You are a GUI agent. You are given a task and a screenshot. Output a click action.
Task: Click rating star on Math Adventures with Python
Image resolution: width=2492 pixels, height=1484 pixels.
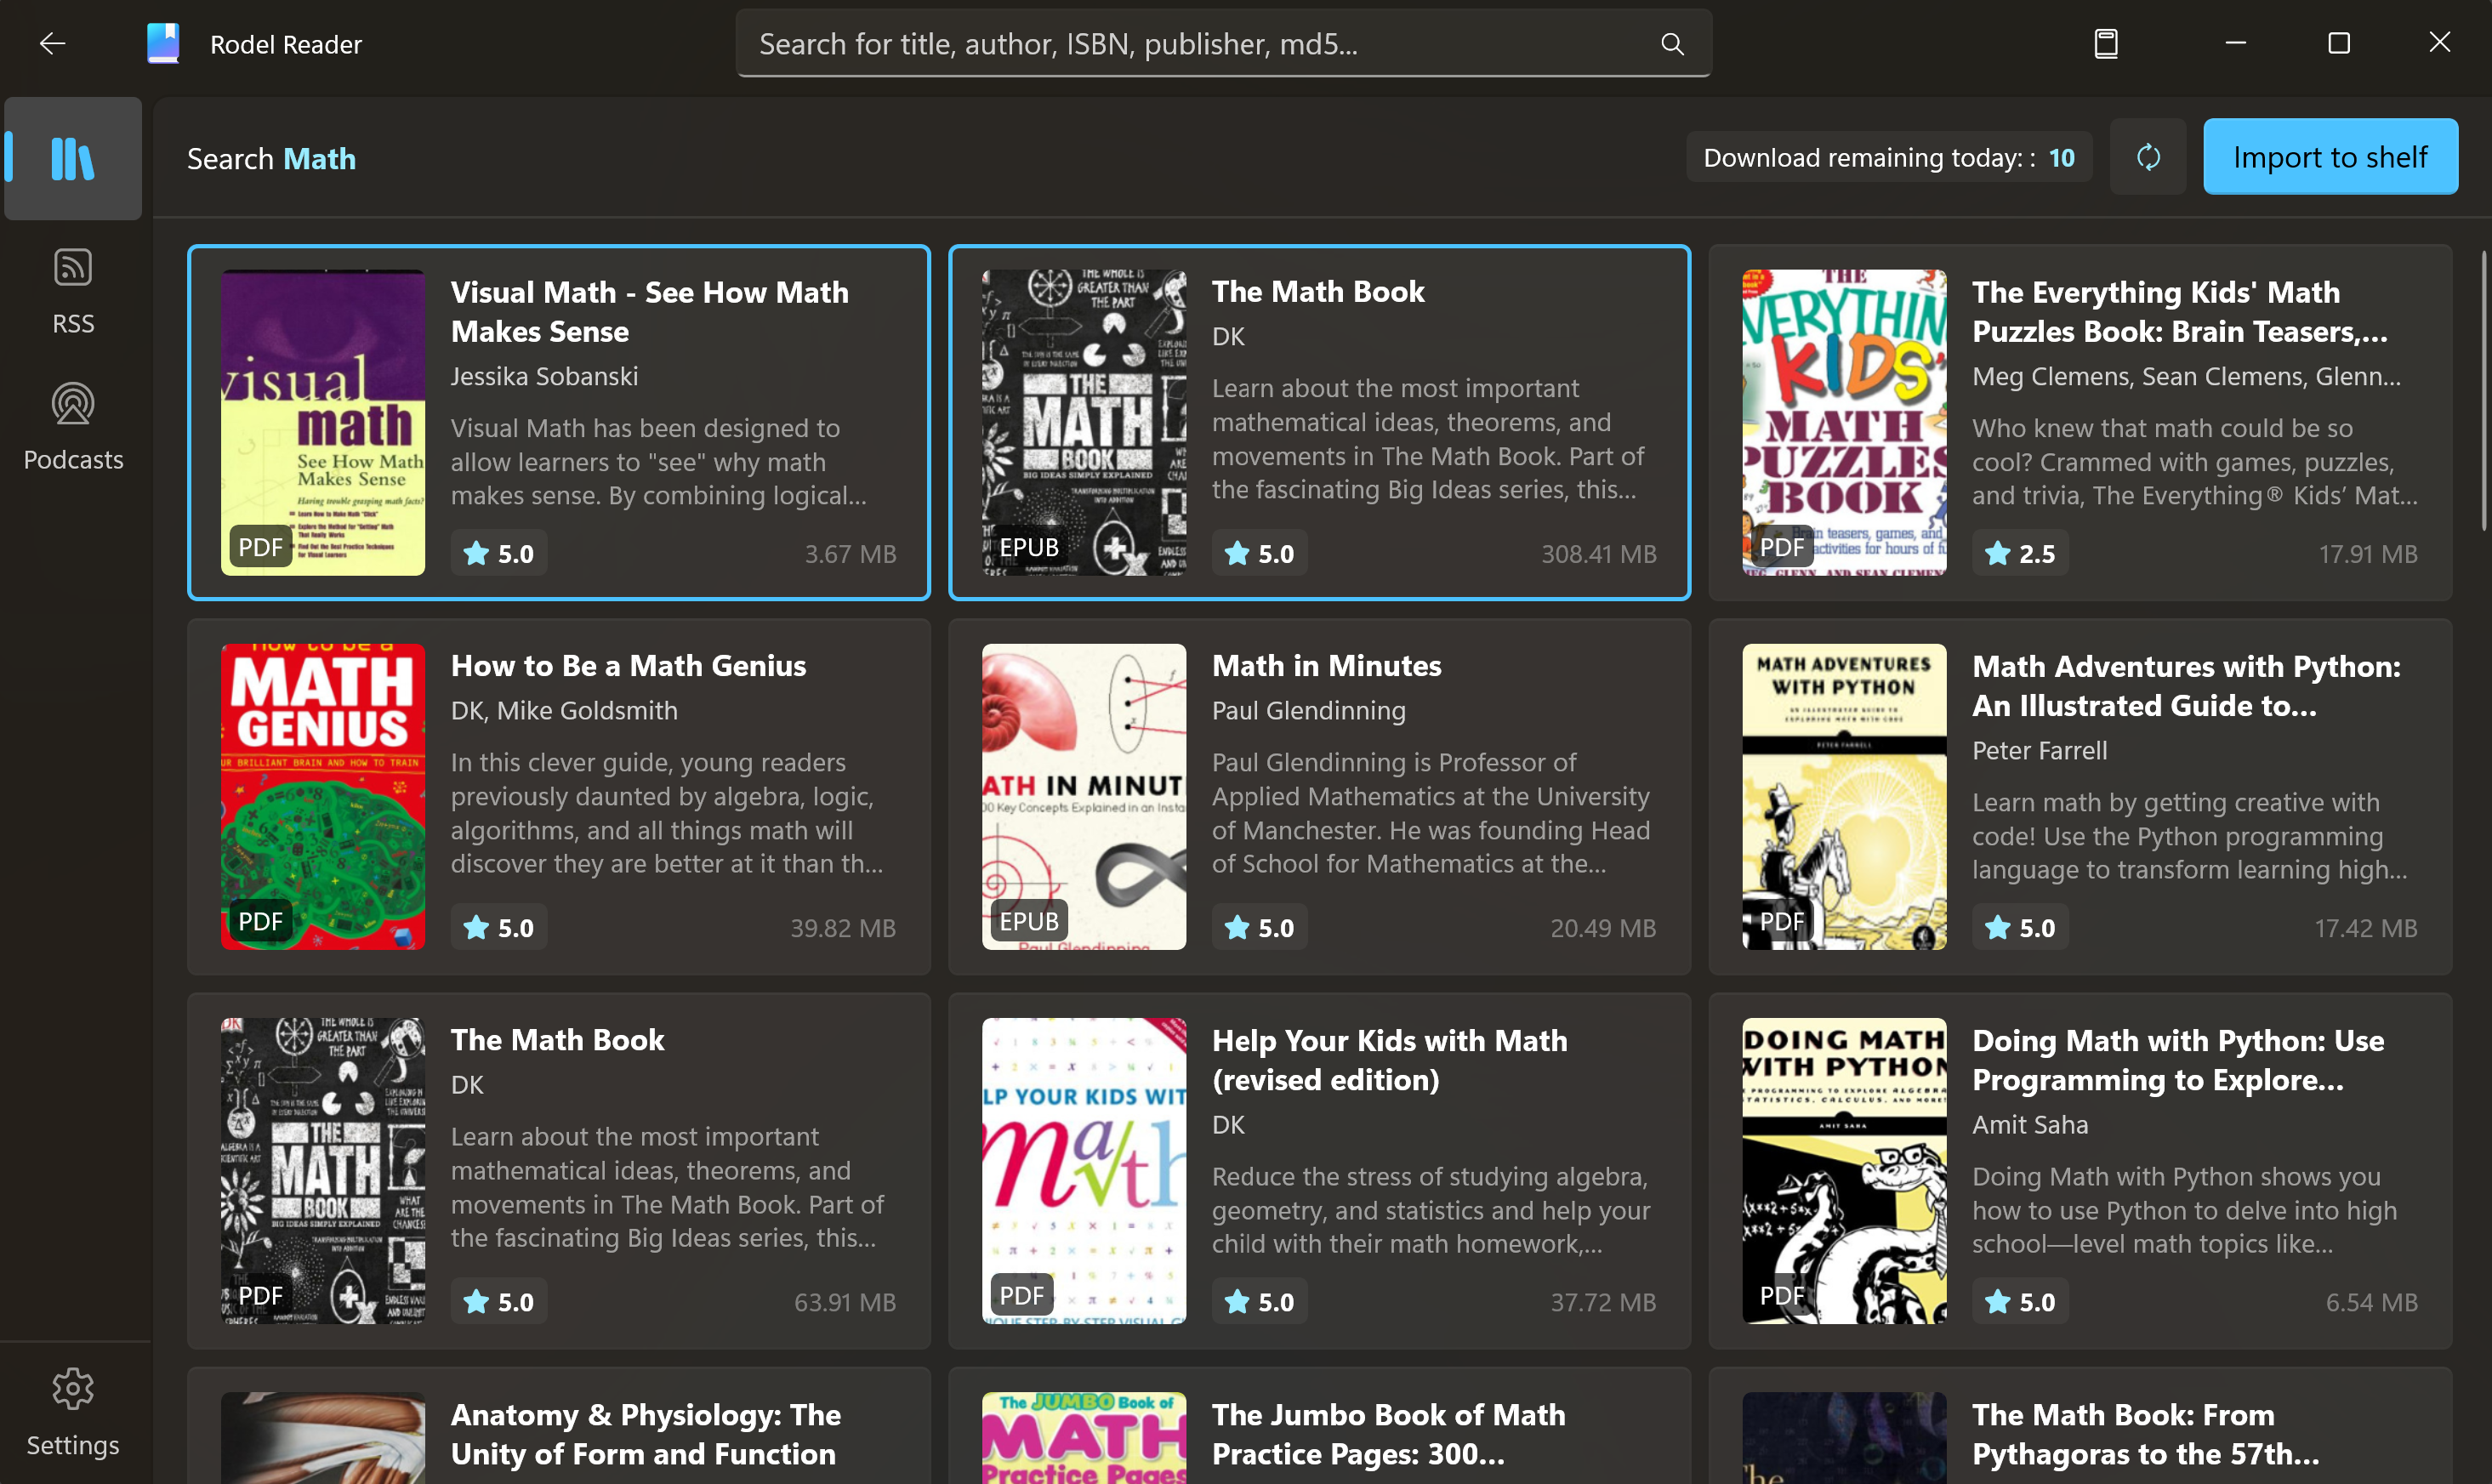(x=1998, y=927)
